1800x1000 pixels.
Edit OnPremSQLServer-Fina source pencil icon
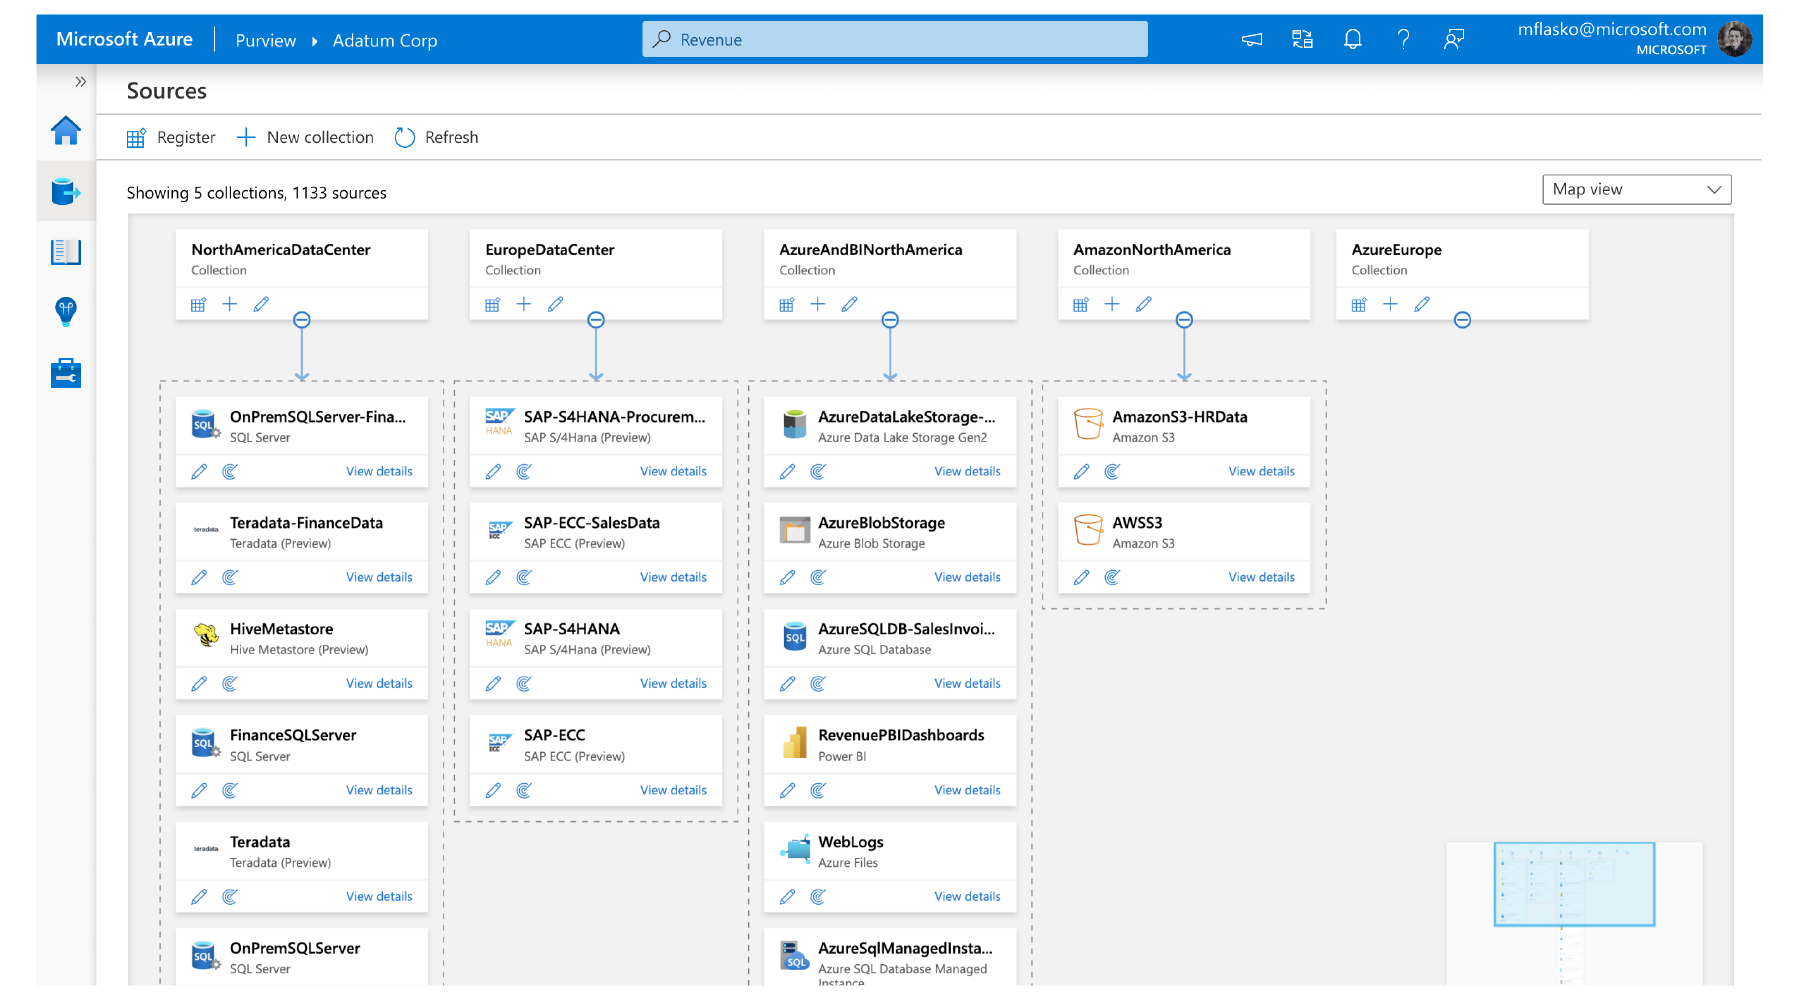(x=199, y=471)
